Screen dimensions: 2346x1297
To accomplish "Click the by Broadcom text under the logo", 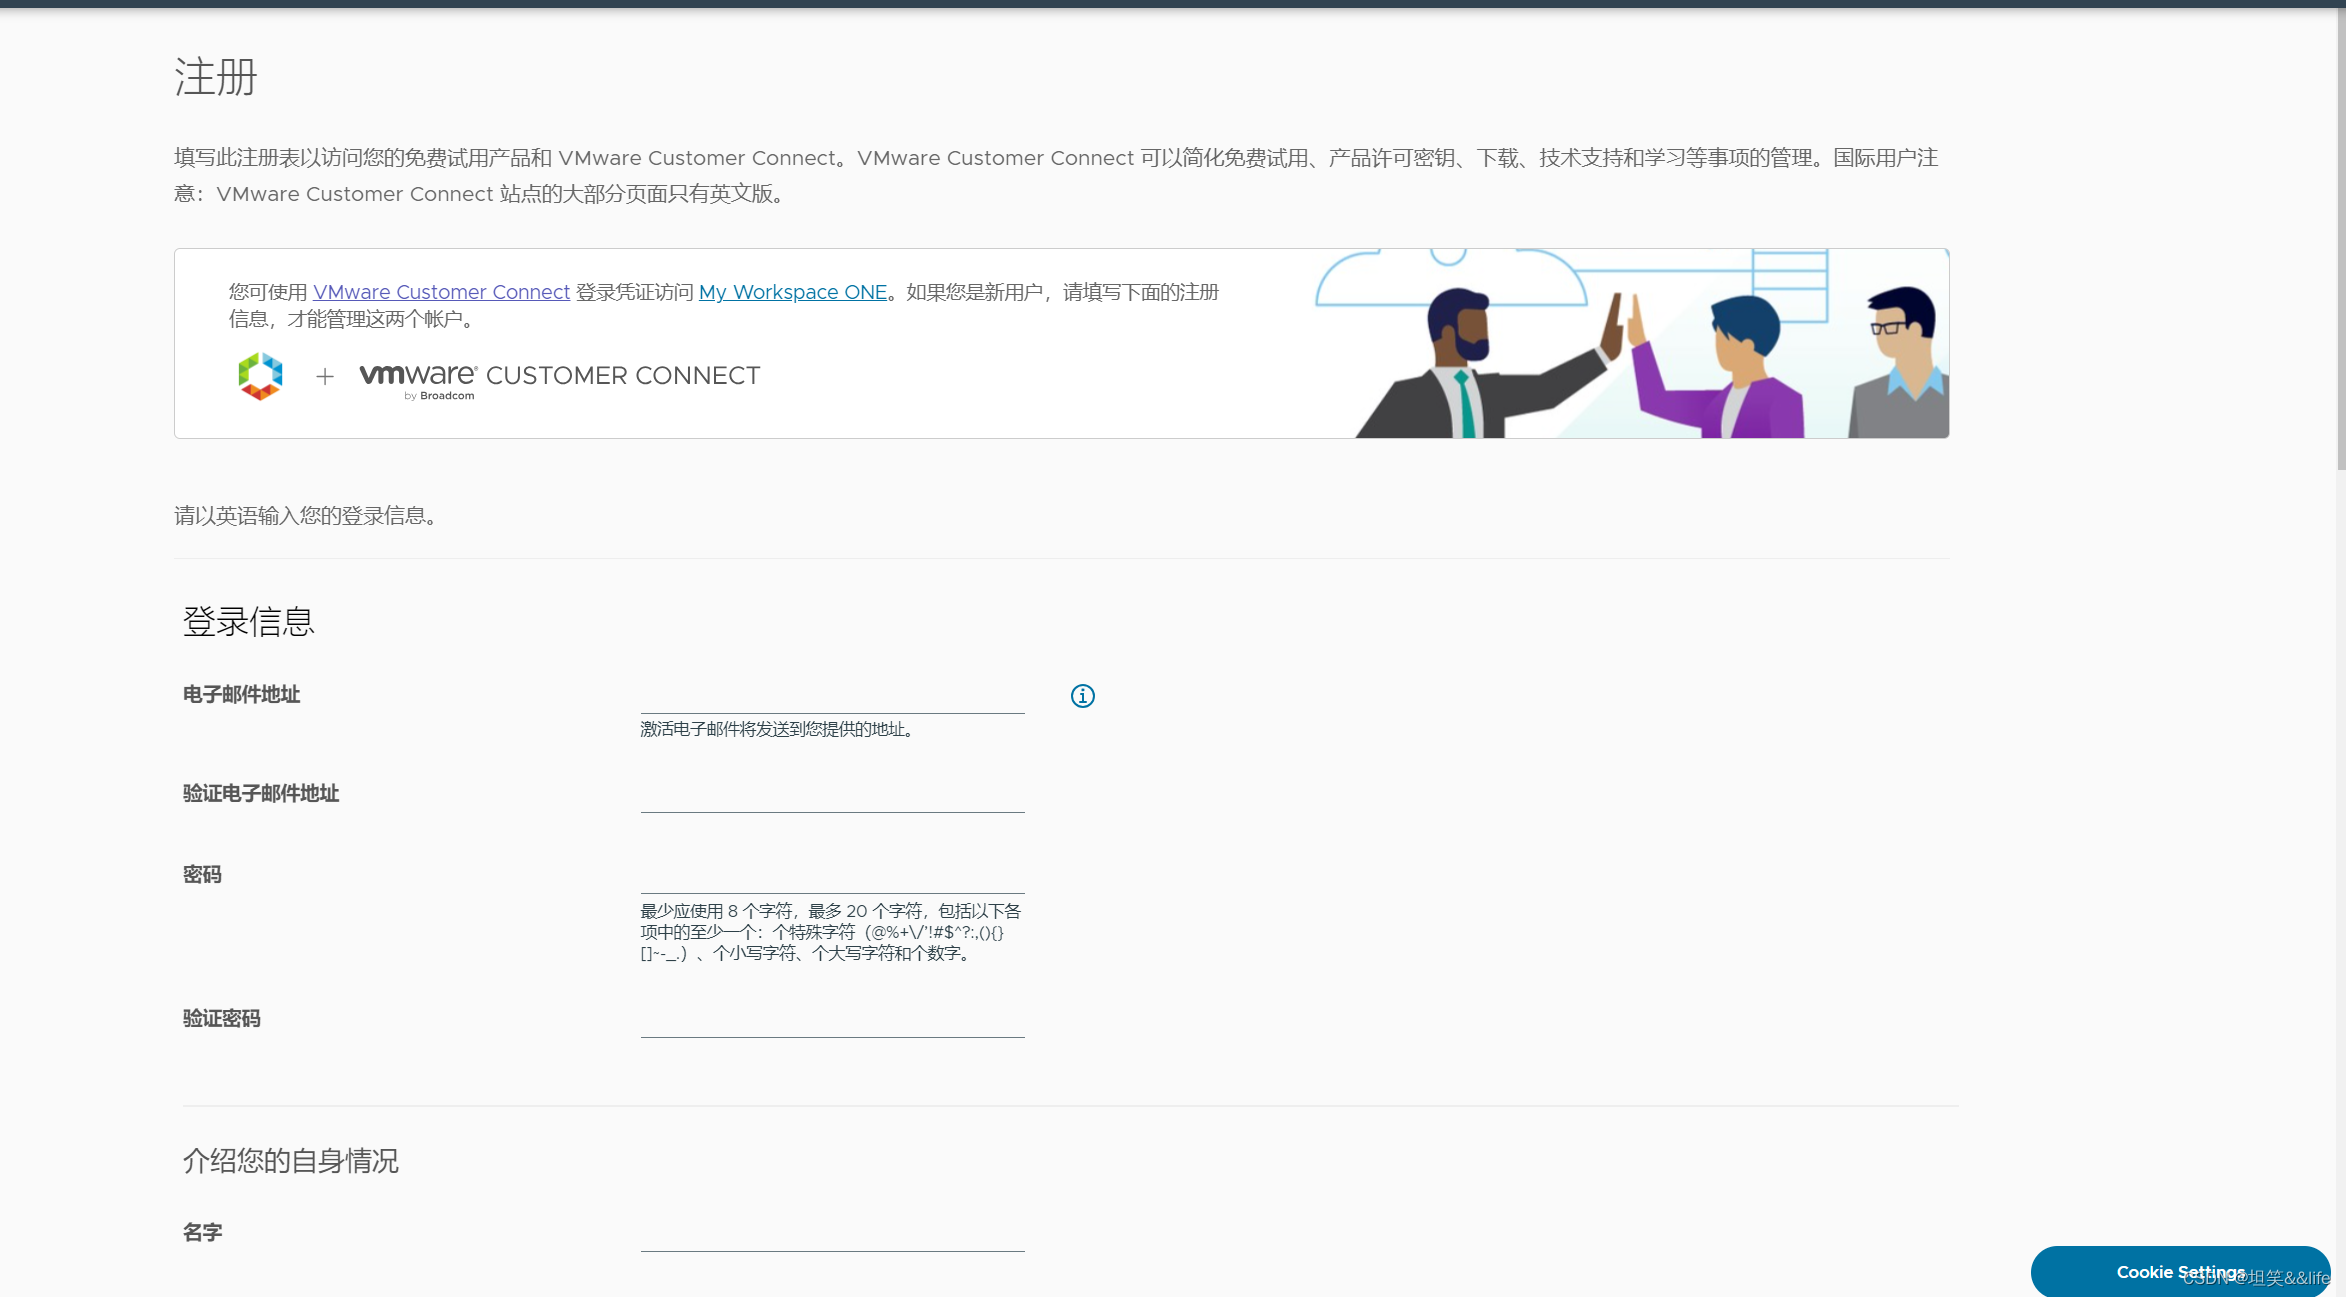I will pyautogui.click(x=441, y=395).
